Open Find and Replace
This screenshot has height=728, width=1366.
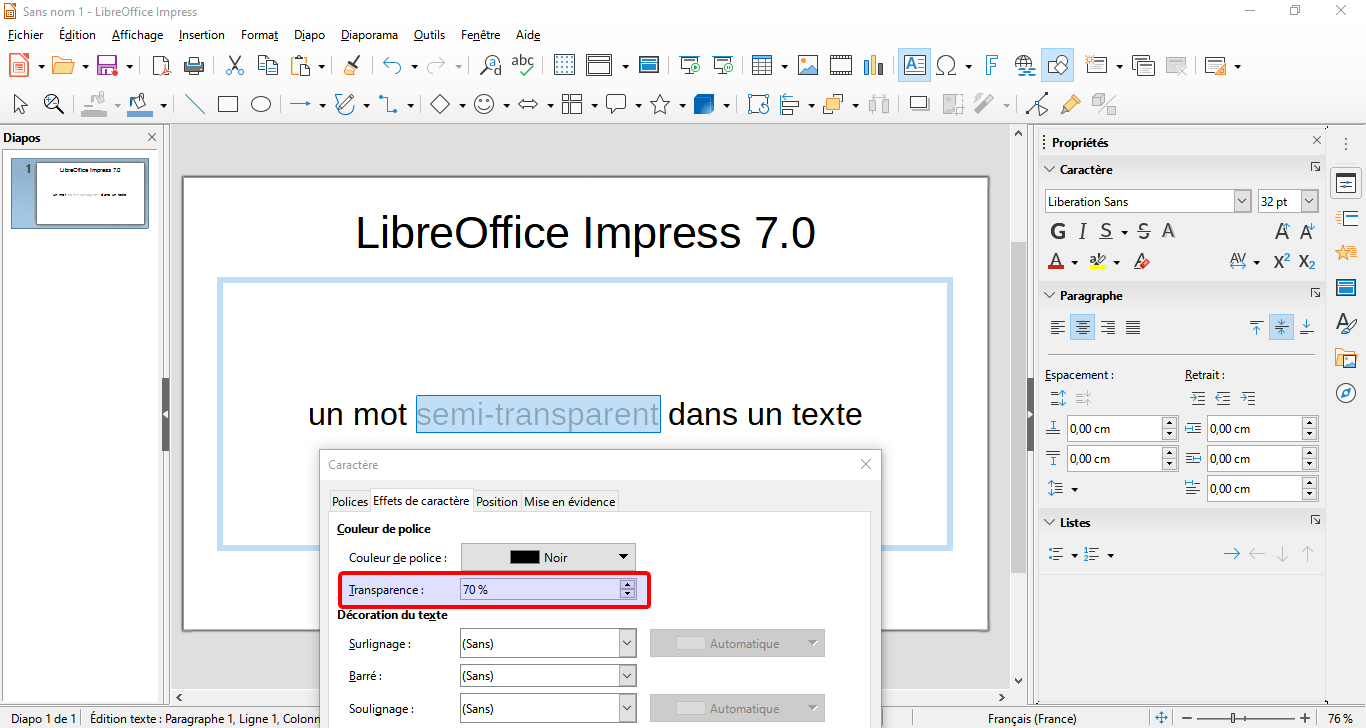[x=490, y=66]
